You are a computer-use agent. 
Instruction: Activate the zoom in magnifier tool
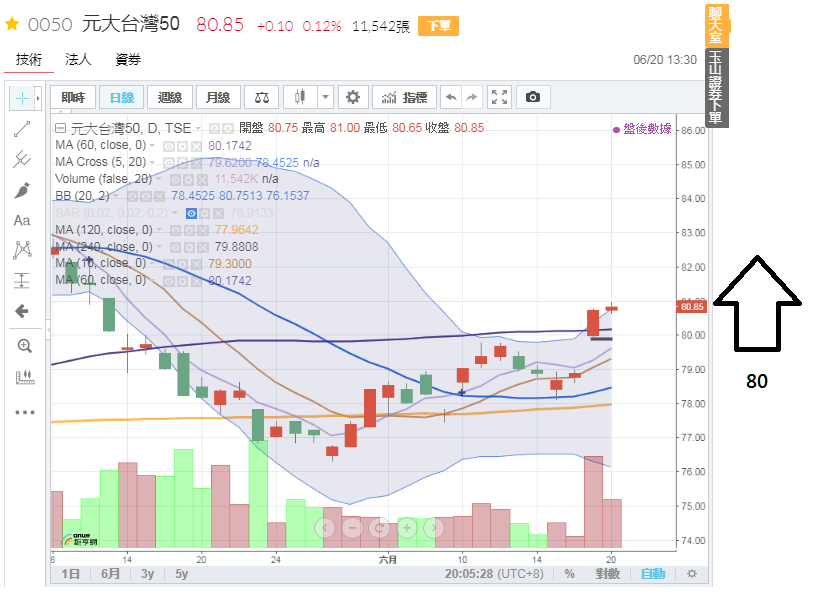click(x=24, y=346)
